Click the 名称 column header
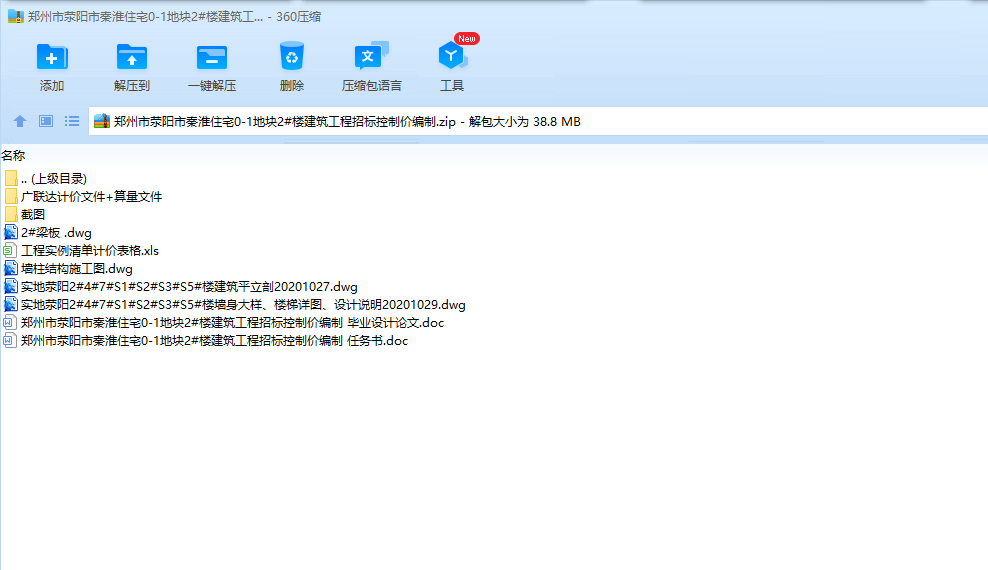 [x=13, y=155]
